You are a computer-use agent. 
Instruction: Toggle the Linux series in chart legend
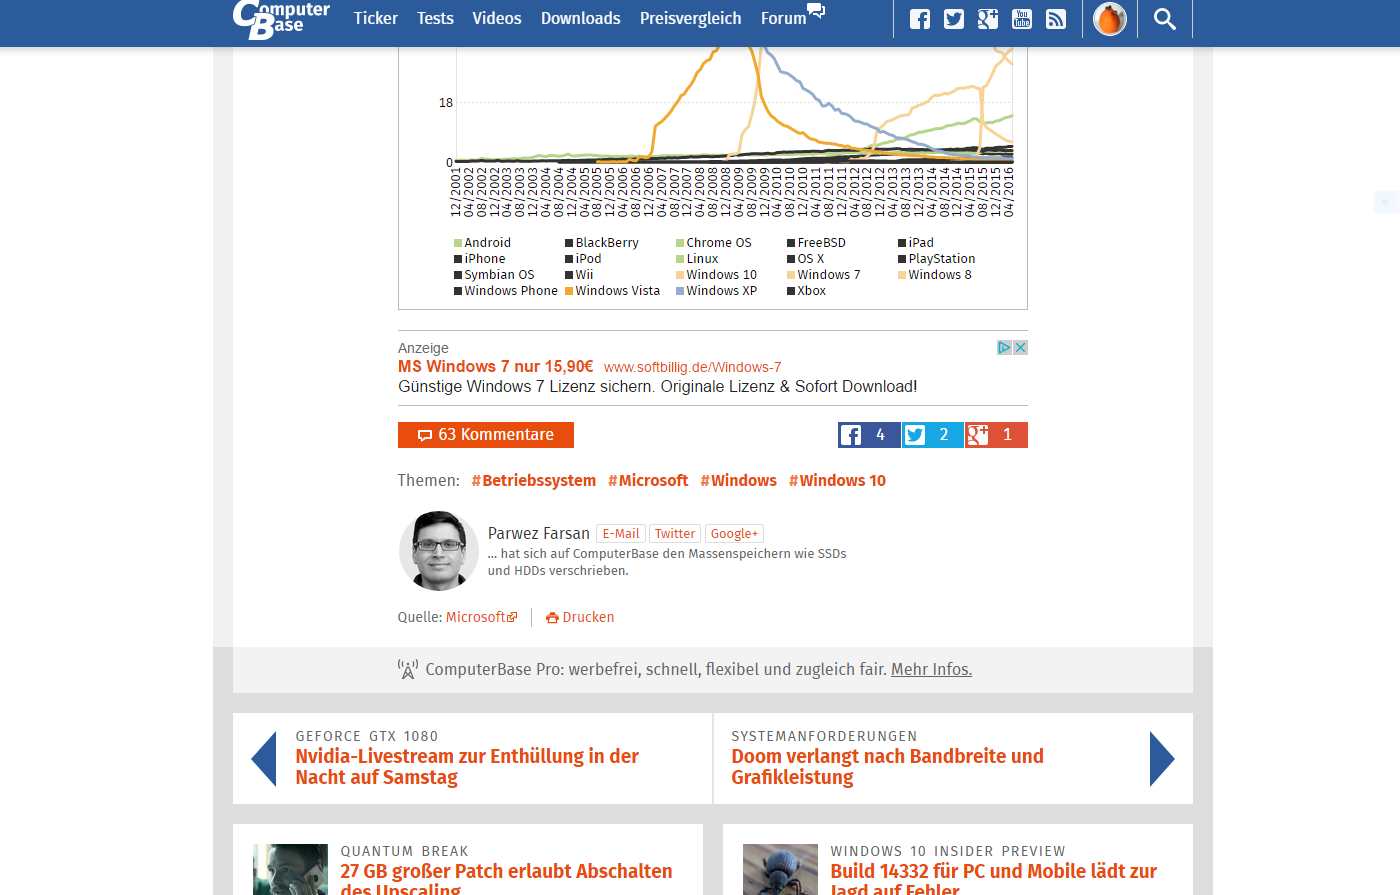coord(697,259)
